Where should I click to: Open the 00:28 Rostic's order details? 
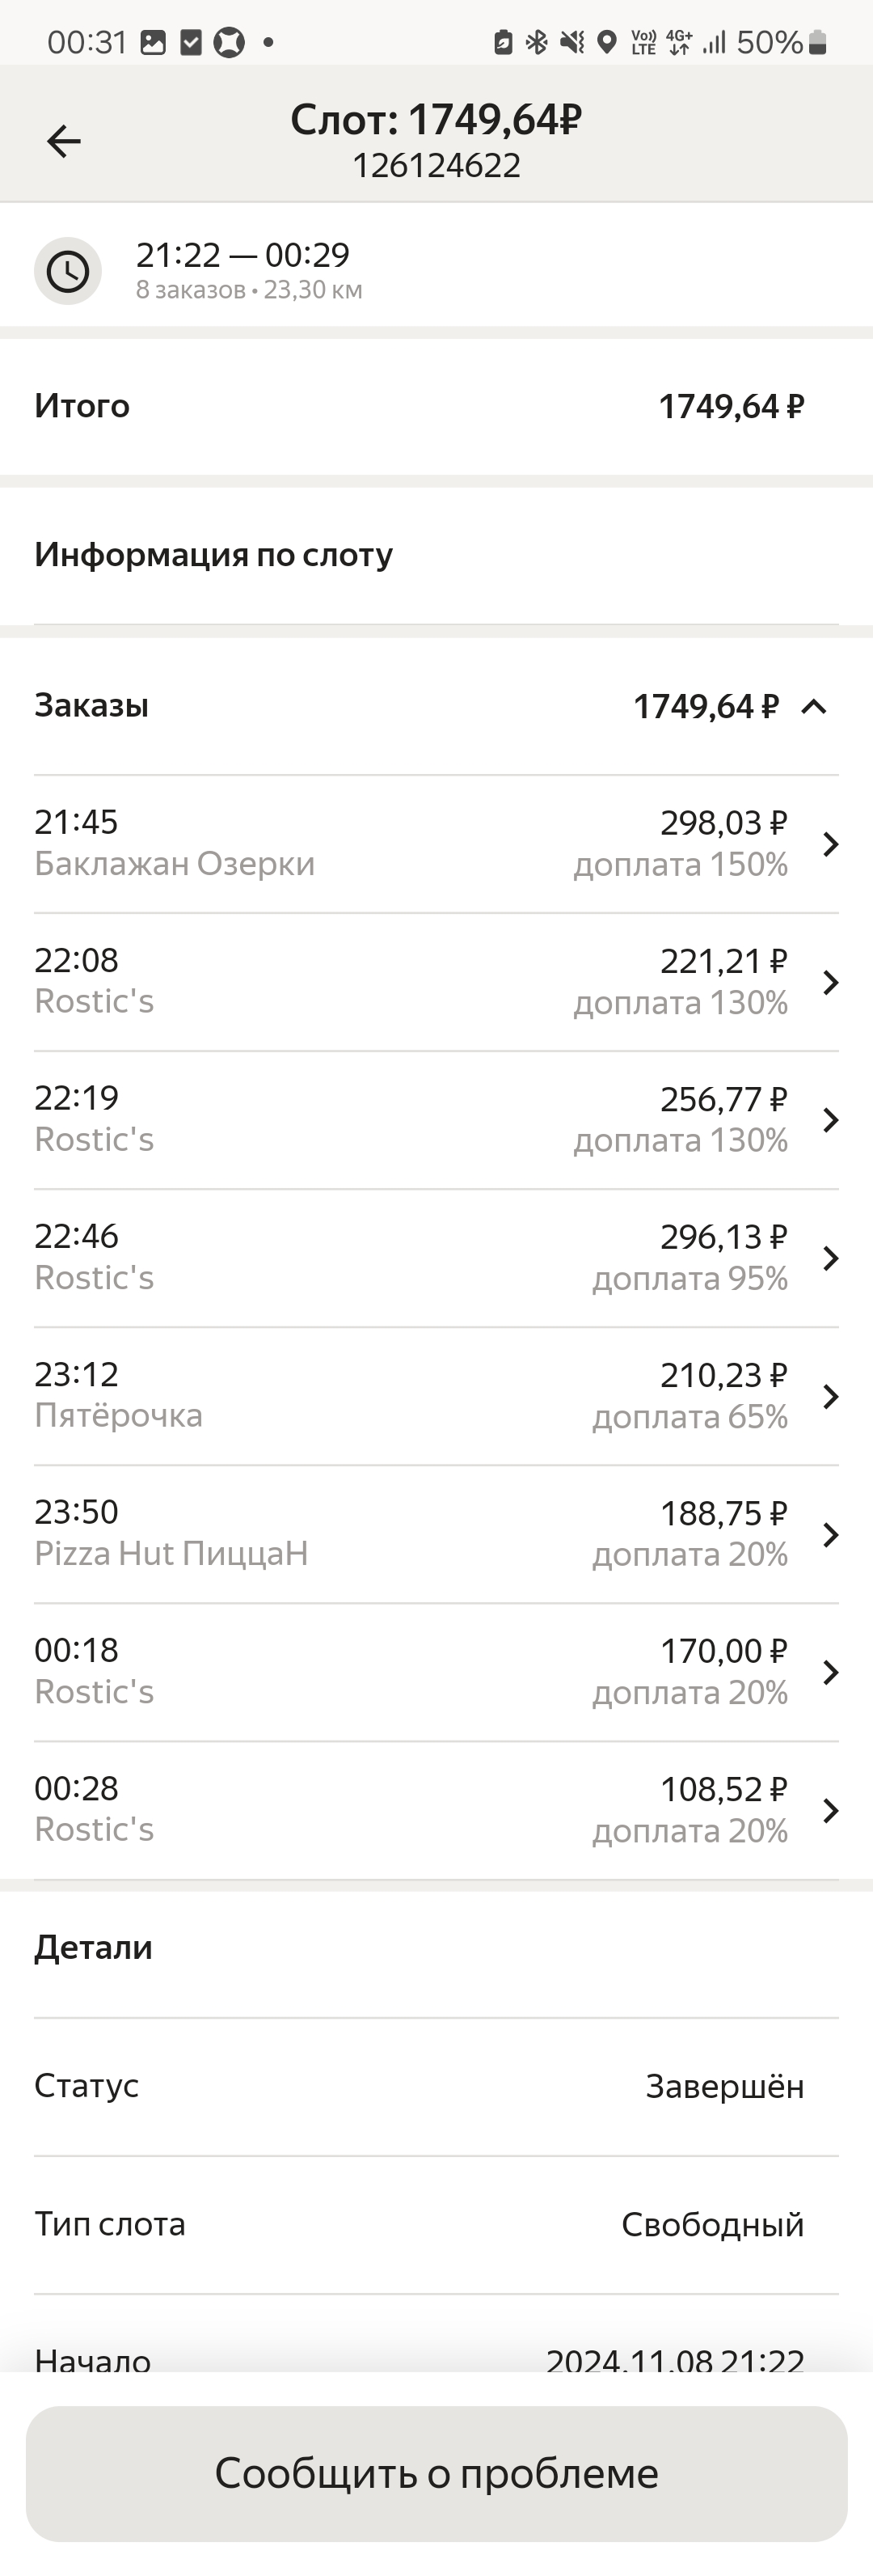point(436,1810)
